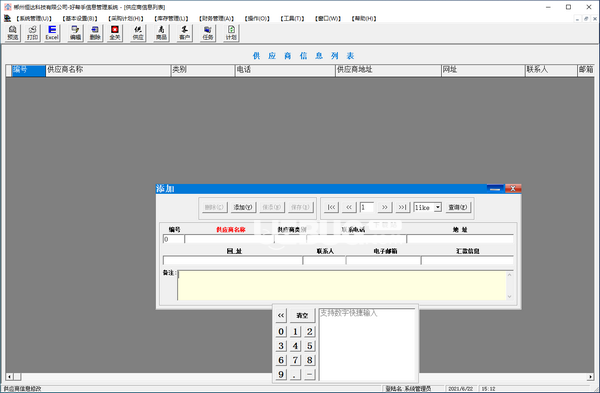
Task: Click keypad digit 8
Action: click(310, 360)
